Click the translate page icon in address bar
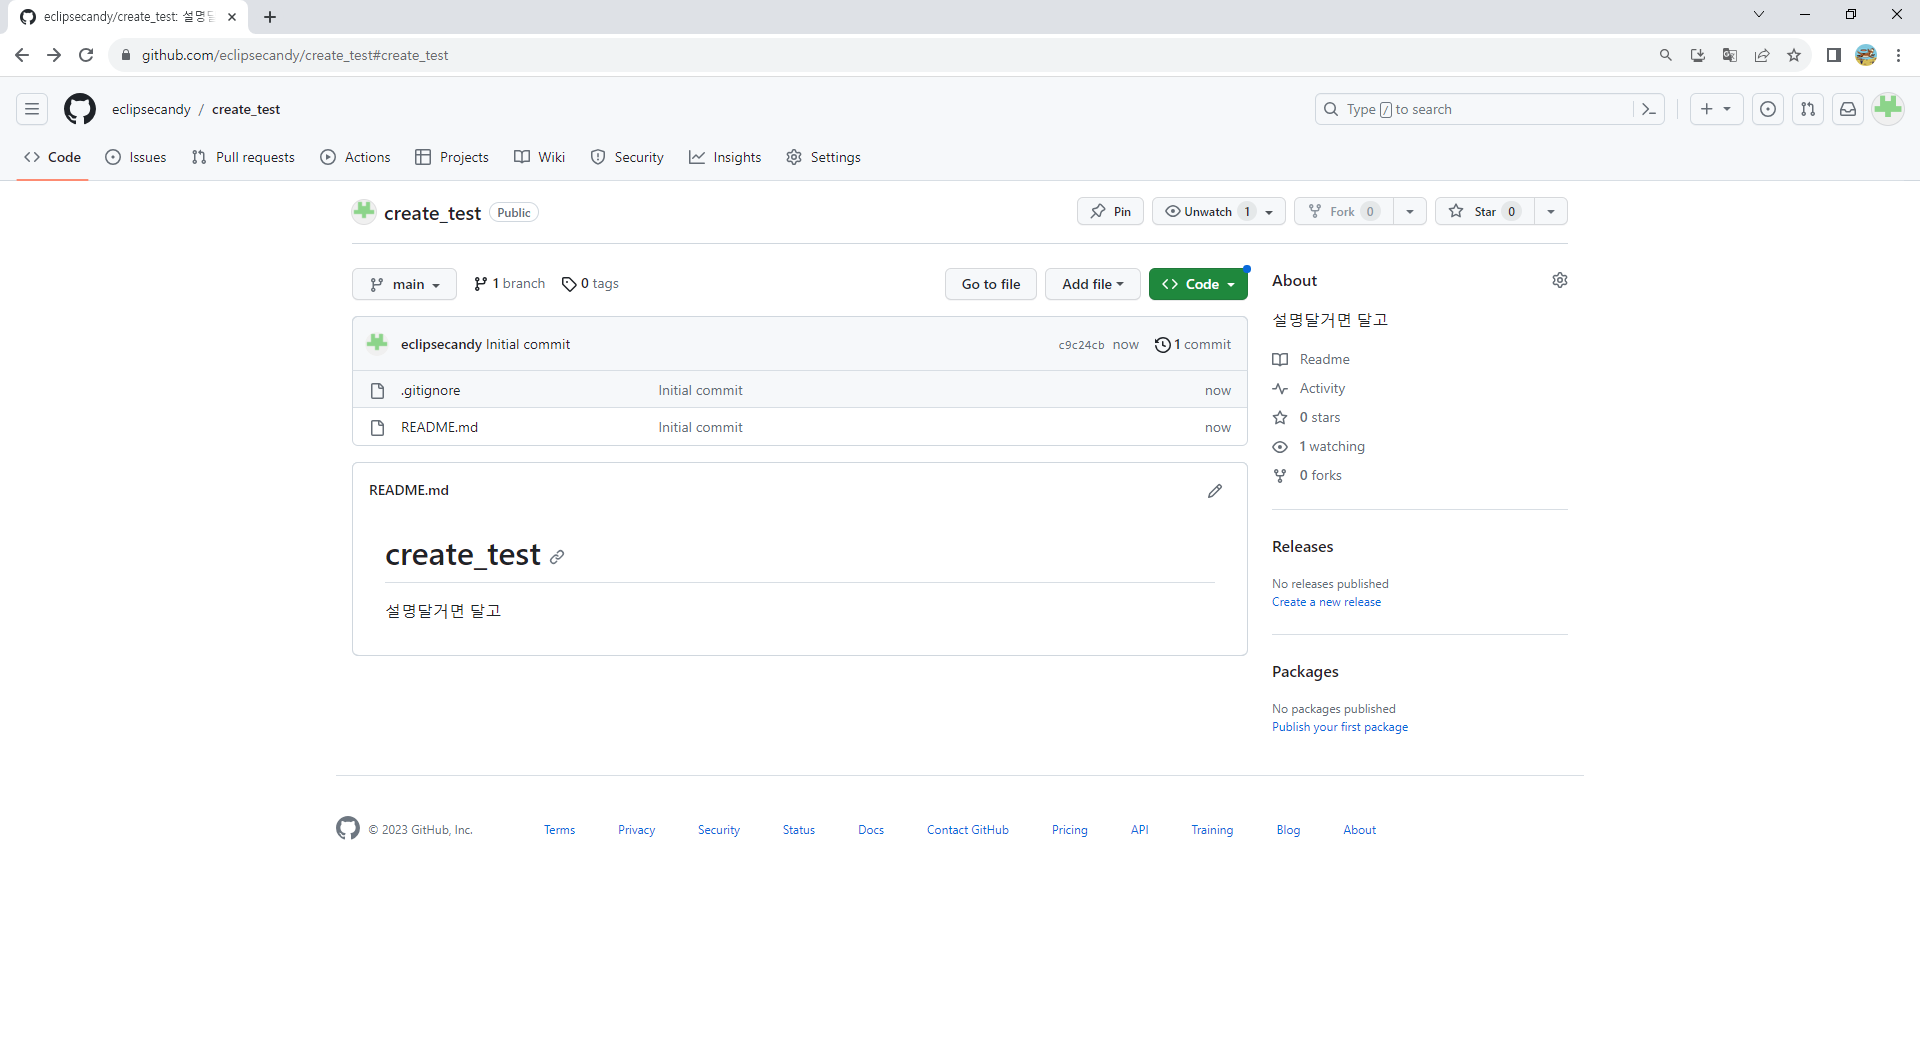 pyautogui.click(x=1730, y=55)
